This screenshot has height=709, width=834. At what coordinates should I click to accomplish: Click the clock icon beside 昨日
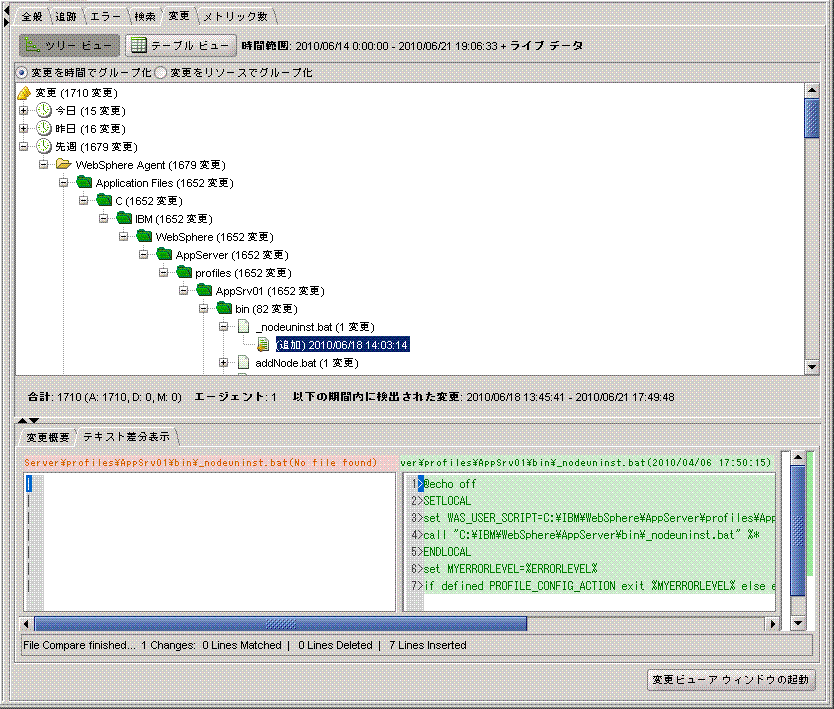point(44,129)
